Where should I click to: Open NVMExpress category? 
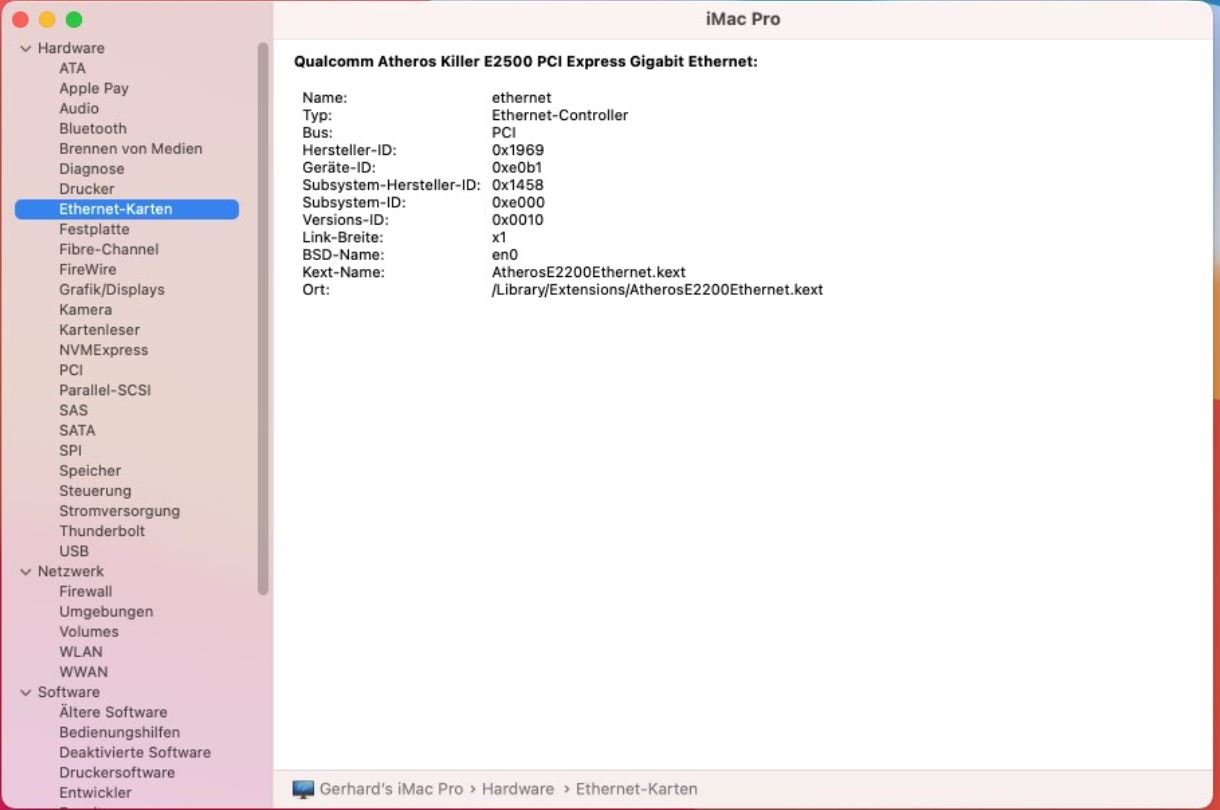point(103,350)
